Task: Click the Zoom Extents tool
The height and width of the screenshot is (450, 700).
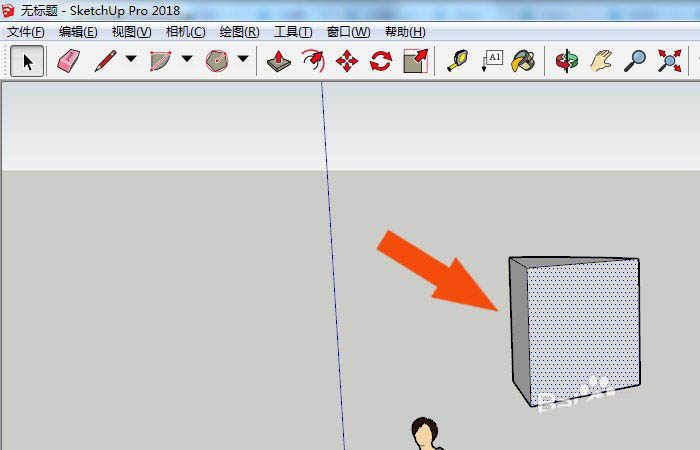Action: pyautogui.click(x=669, y=61)
